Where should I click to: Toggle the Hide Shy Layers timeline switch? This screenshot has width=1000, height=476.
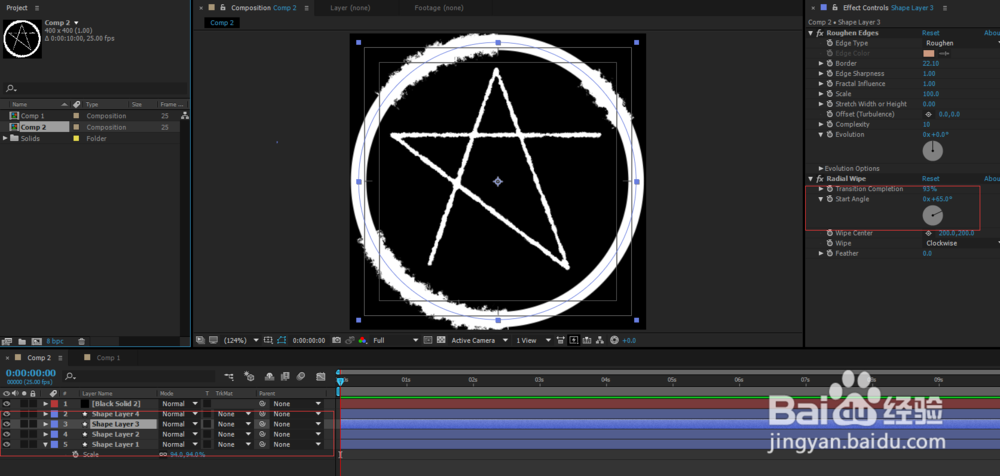270,376
